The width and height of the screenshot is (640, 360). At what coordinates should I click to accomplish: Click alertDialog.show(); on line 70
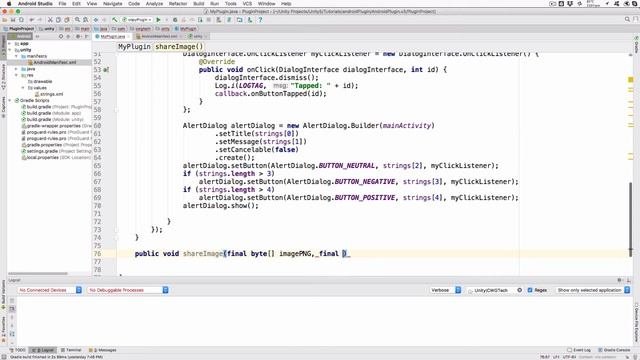click(x=220, y=206)
